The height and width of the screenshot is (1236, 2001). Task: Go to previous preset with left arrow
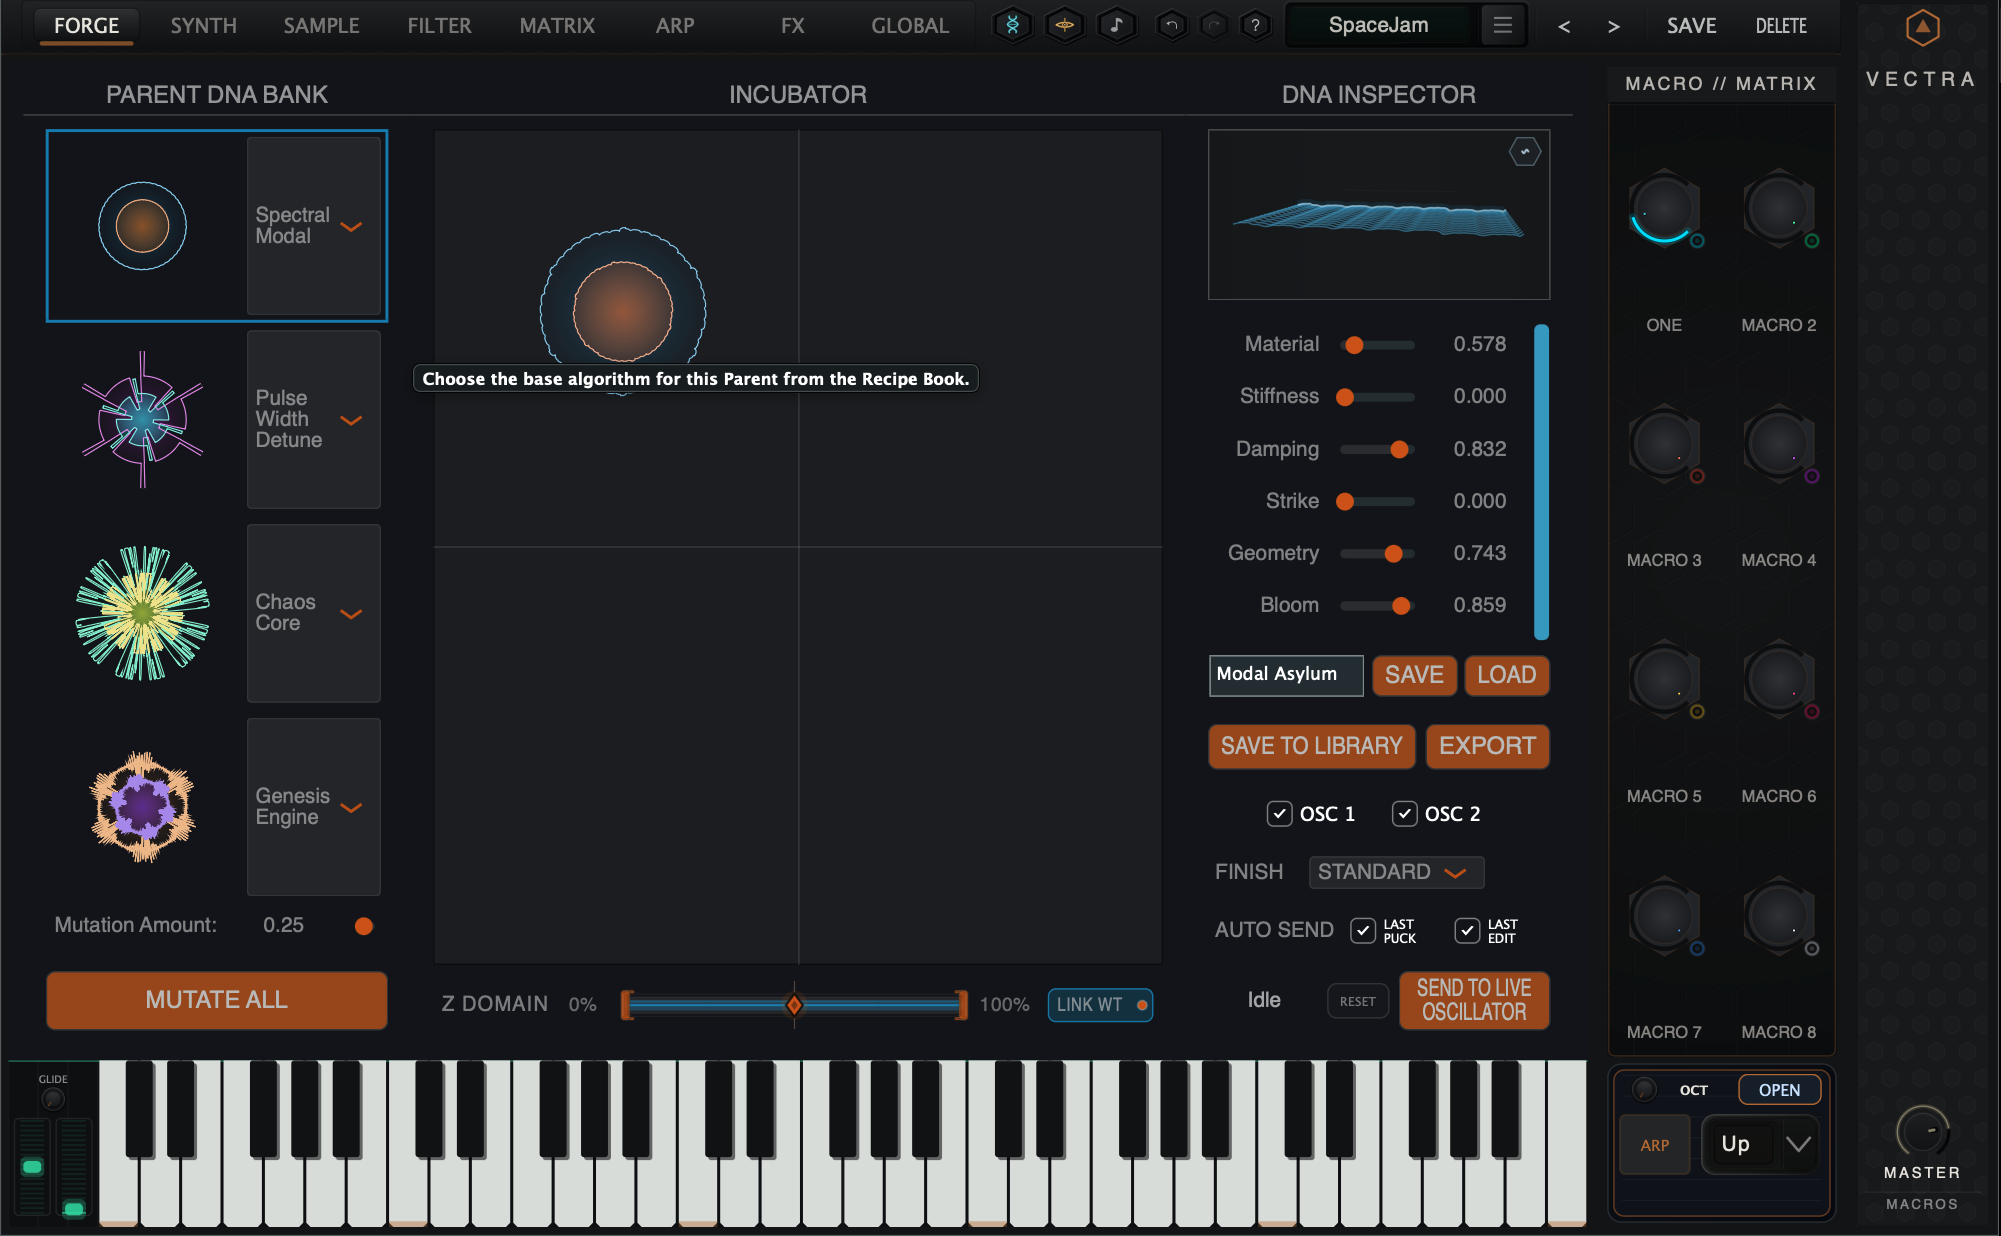pyautogui.click(x=1564, y=27)
